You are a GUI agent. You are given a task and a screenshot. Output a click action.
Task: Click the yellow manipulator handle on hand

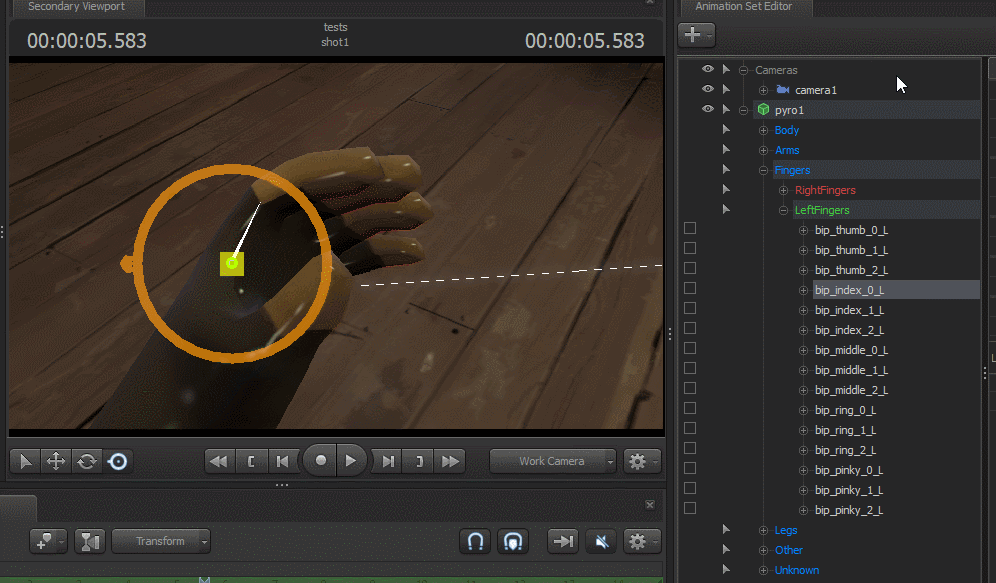[232, 264]
